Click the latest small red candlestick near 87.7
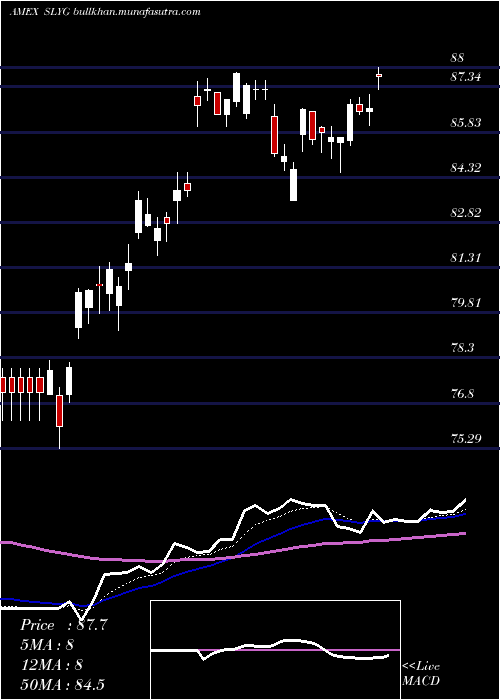The image size is (500, 700). [x=379, y=76]
